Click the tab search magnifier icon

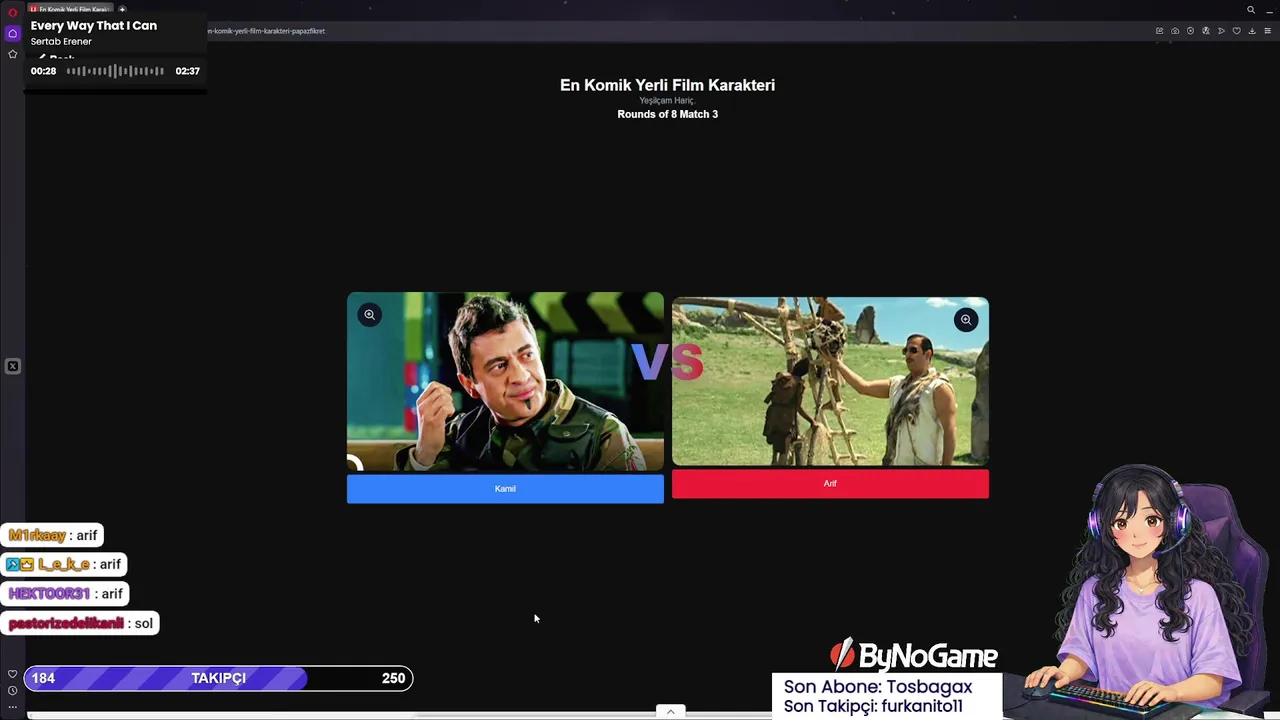[x=1251, y=10]
